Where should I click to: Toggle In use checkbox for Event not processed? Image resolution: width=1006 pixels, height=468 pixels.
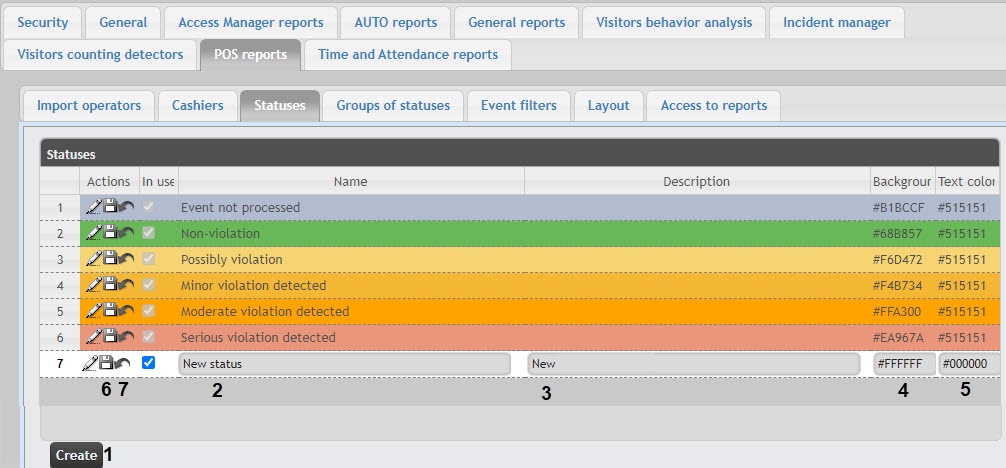point(149,207)
